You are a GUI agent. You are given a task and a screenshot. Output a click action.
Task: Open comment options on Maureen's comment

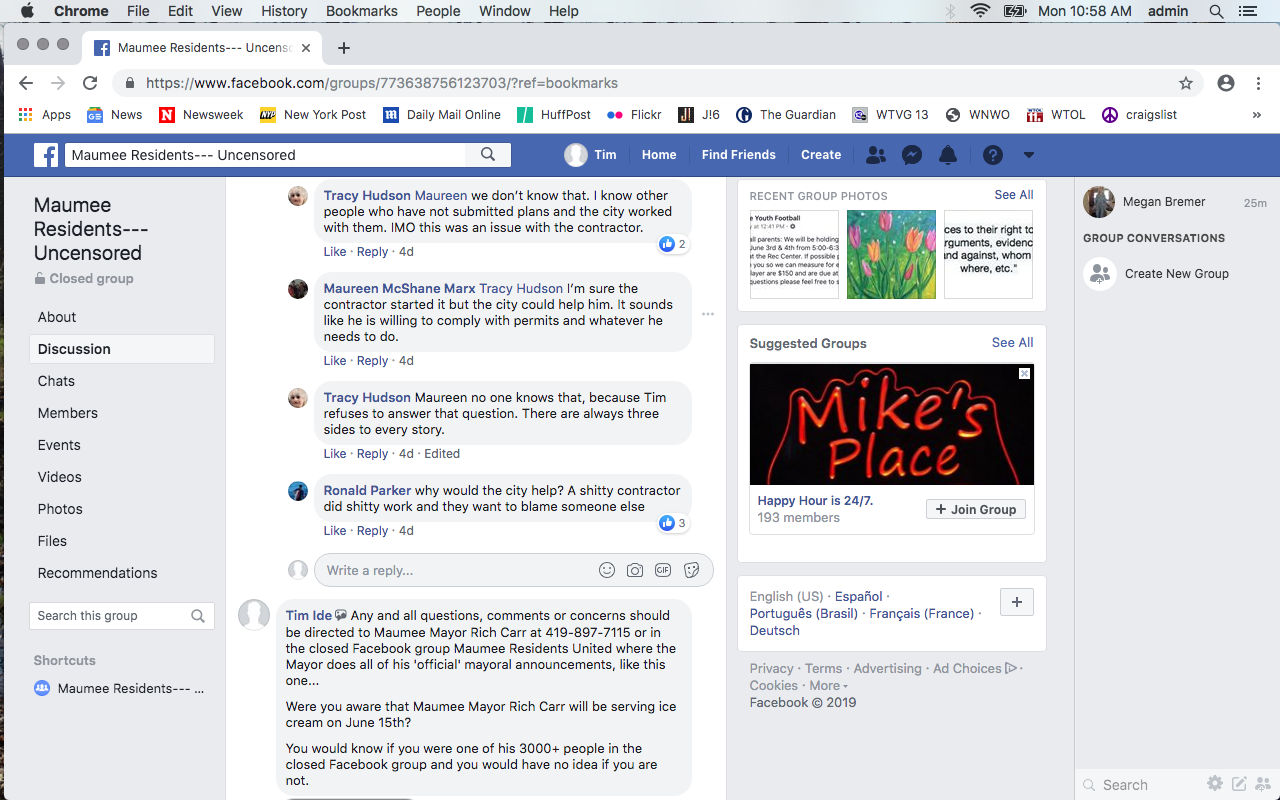(x=708, y=314)
